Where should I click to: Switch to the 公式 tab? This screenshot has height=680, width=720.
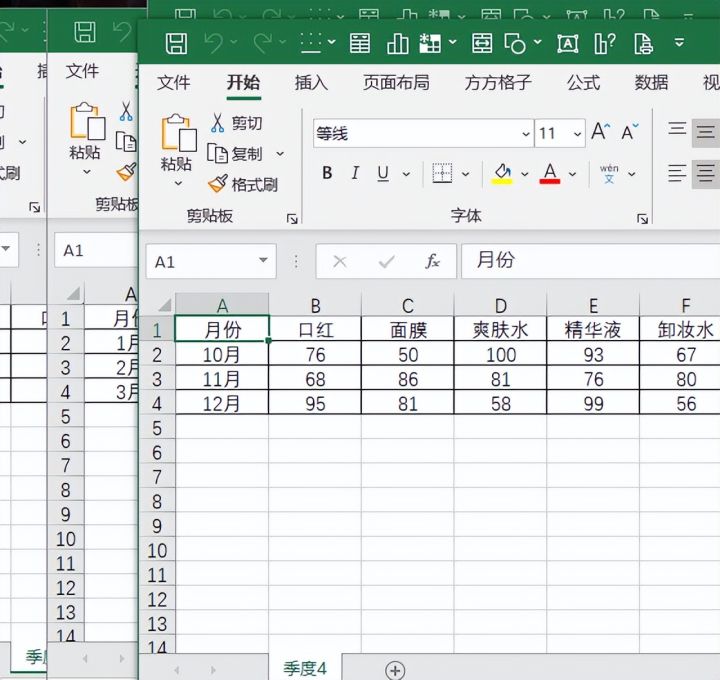click(583, 83)
